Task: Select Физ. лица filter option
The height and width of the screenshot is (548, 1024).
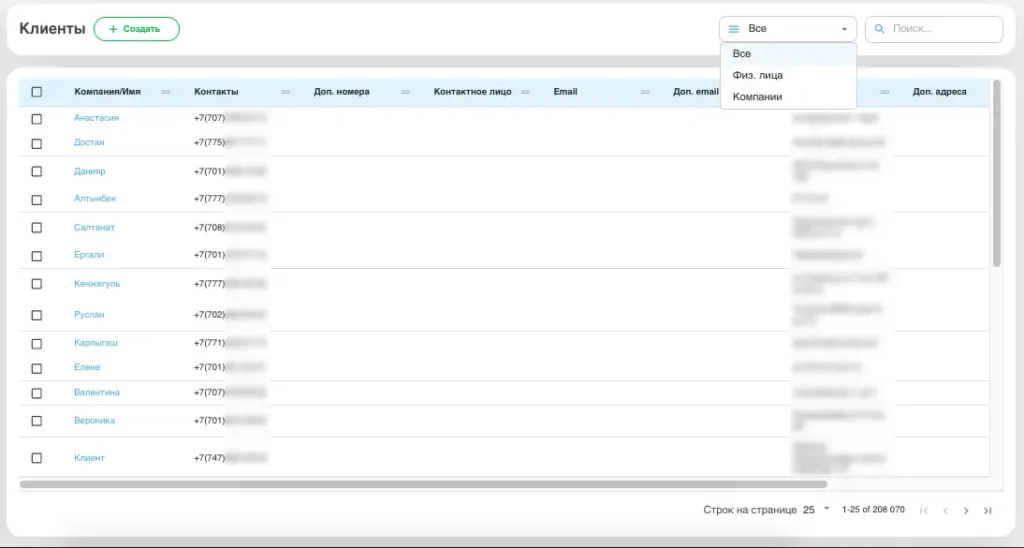Action: coord(757,75)
